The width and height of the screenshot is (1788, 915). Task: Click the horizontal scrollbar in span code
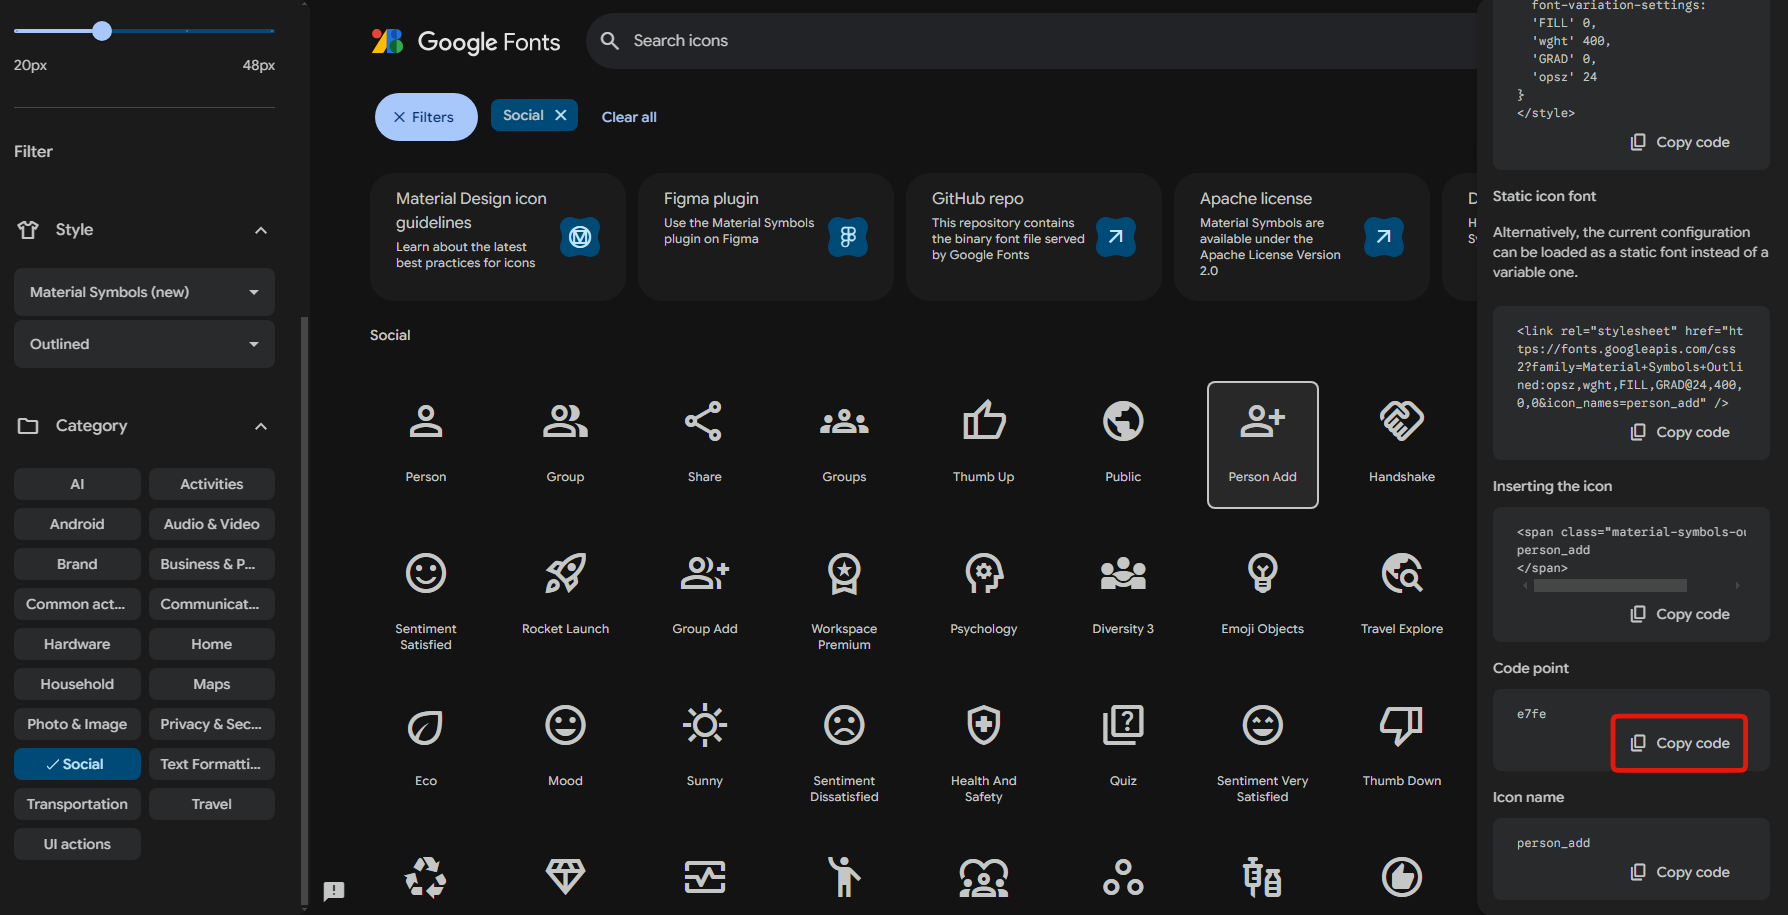(x=1610, y=586)
